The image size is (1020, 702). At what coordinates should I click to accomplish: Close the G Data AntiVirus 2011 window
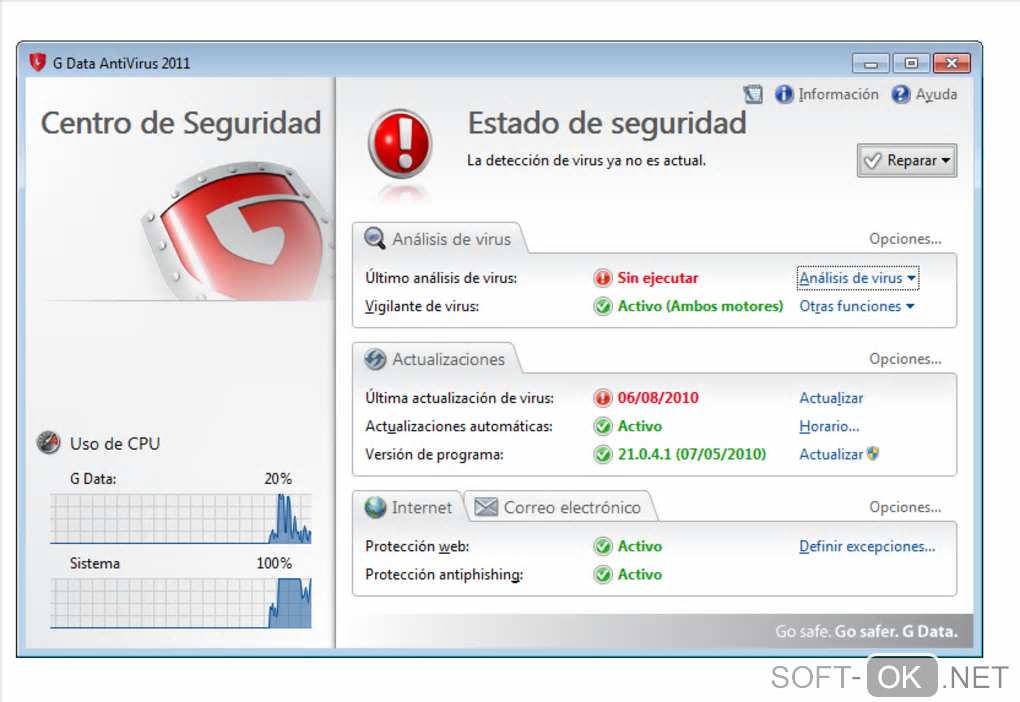point(952,63)
